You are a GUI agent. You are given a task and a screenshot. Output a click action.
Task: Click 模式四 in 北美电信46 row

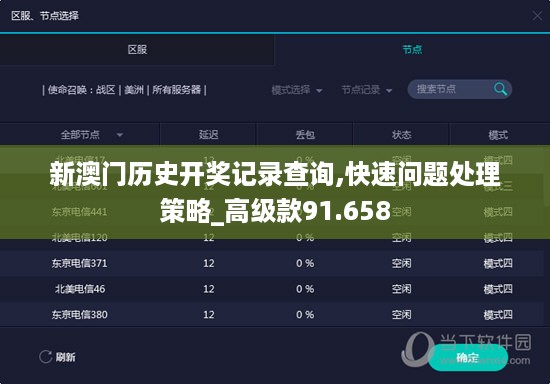(x=498, y=289)
